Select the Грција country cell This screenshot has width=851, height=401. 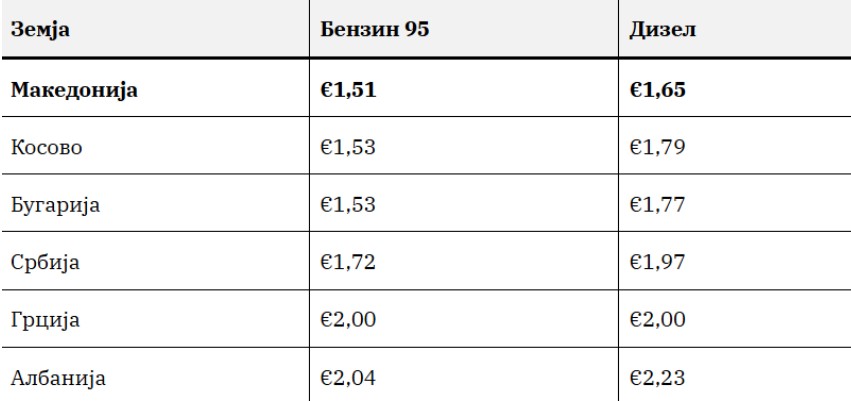(45, 320)
